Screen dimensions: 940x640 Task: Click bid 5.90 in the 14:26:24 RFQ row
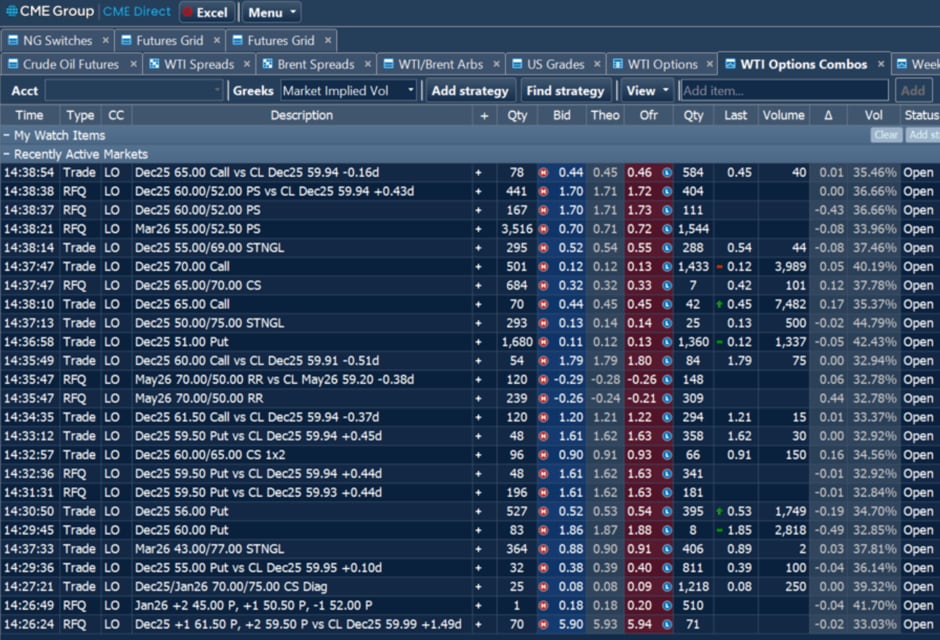point(571,624)
